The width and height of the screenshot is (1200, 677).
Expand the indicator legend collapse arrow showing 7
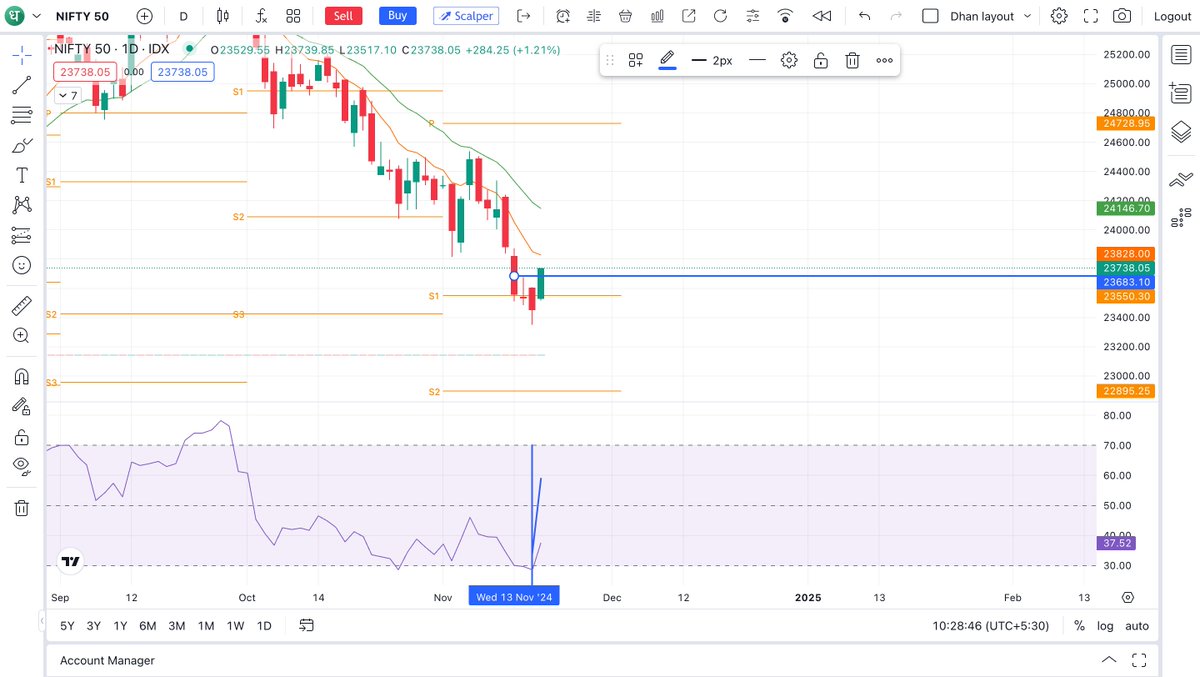point(69,95)
